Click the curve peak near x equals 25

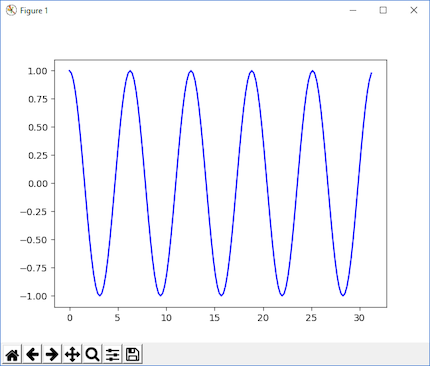click(x=312, y=71)
